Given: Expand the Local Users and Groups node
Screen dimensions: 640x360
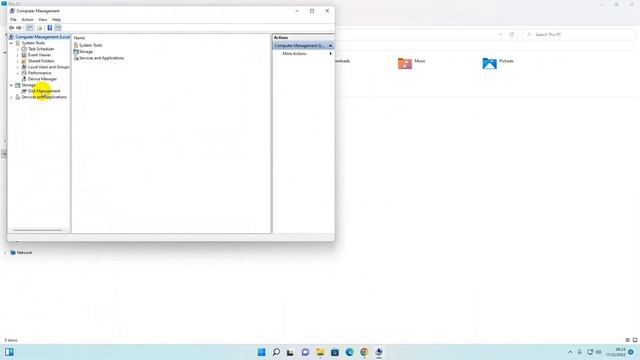Looking at the screenshot, I should pyautogui.click(x=18, y=67).
